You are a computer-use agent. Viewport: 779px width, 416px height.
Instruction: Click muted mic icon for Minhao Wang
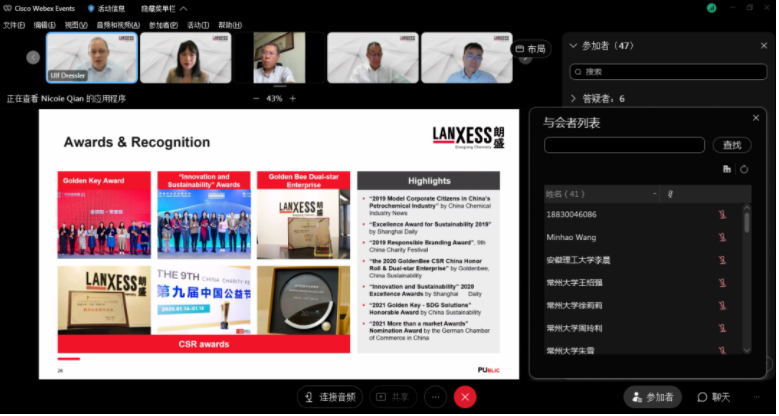click(722, 237)
